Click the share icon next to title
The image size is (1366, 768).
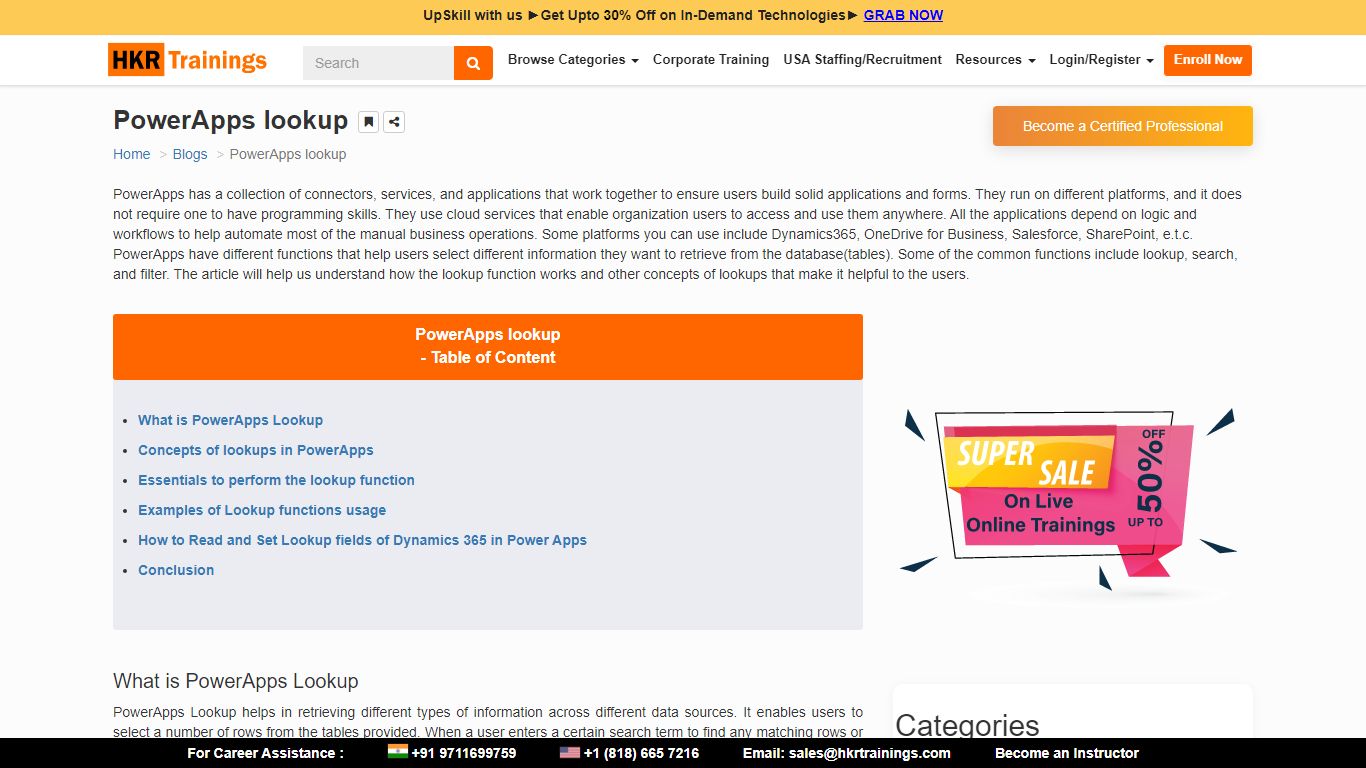click(394, 122)
